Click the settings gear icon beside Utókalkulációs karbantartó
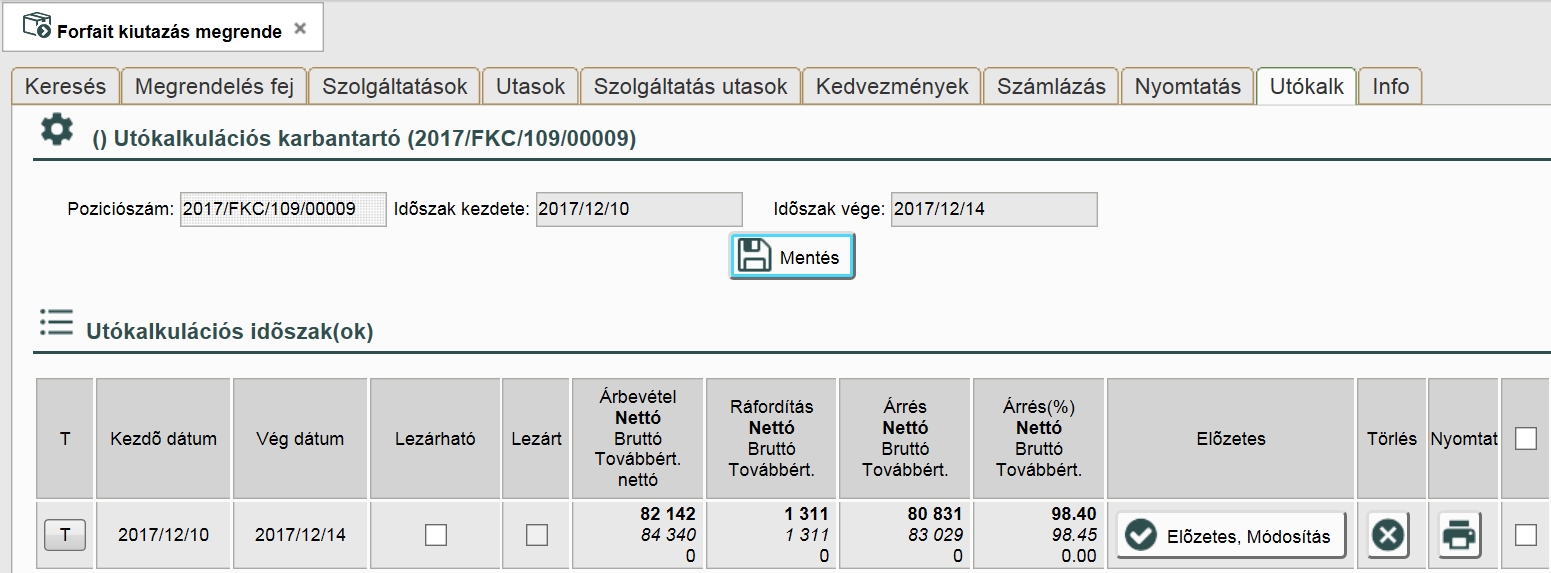Screen dimensions: 1551x573 [x=56, y=130]
